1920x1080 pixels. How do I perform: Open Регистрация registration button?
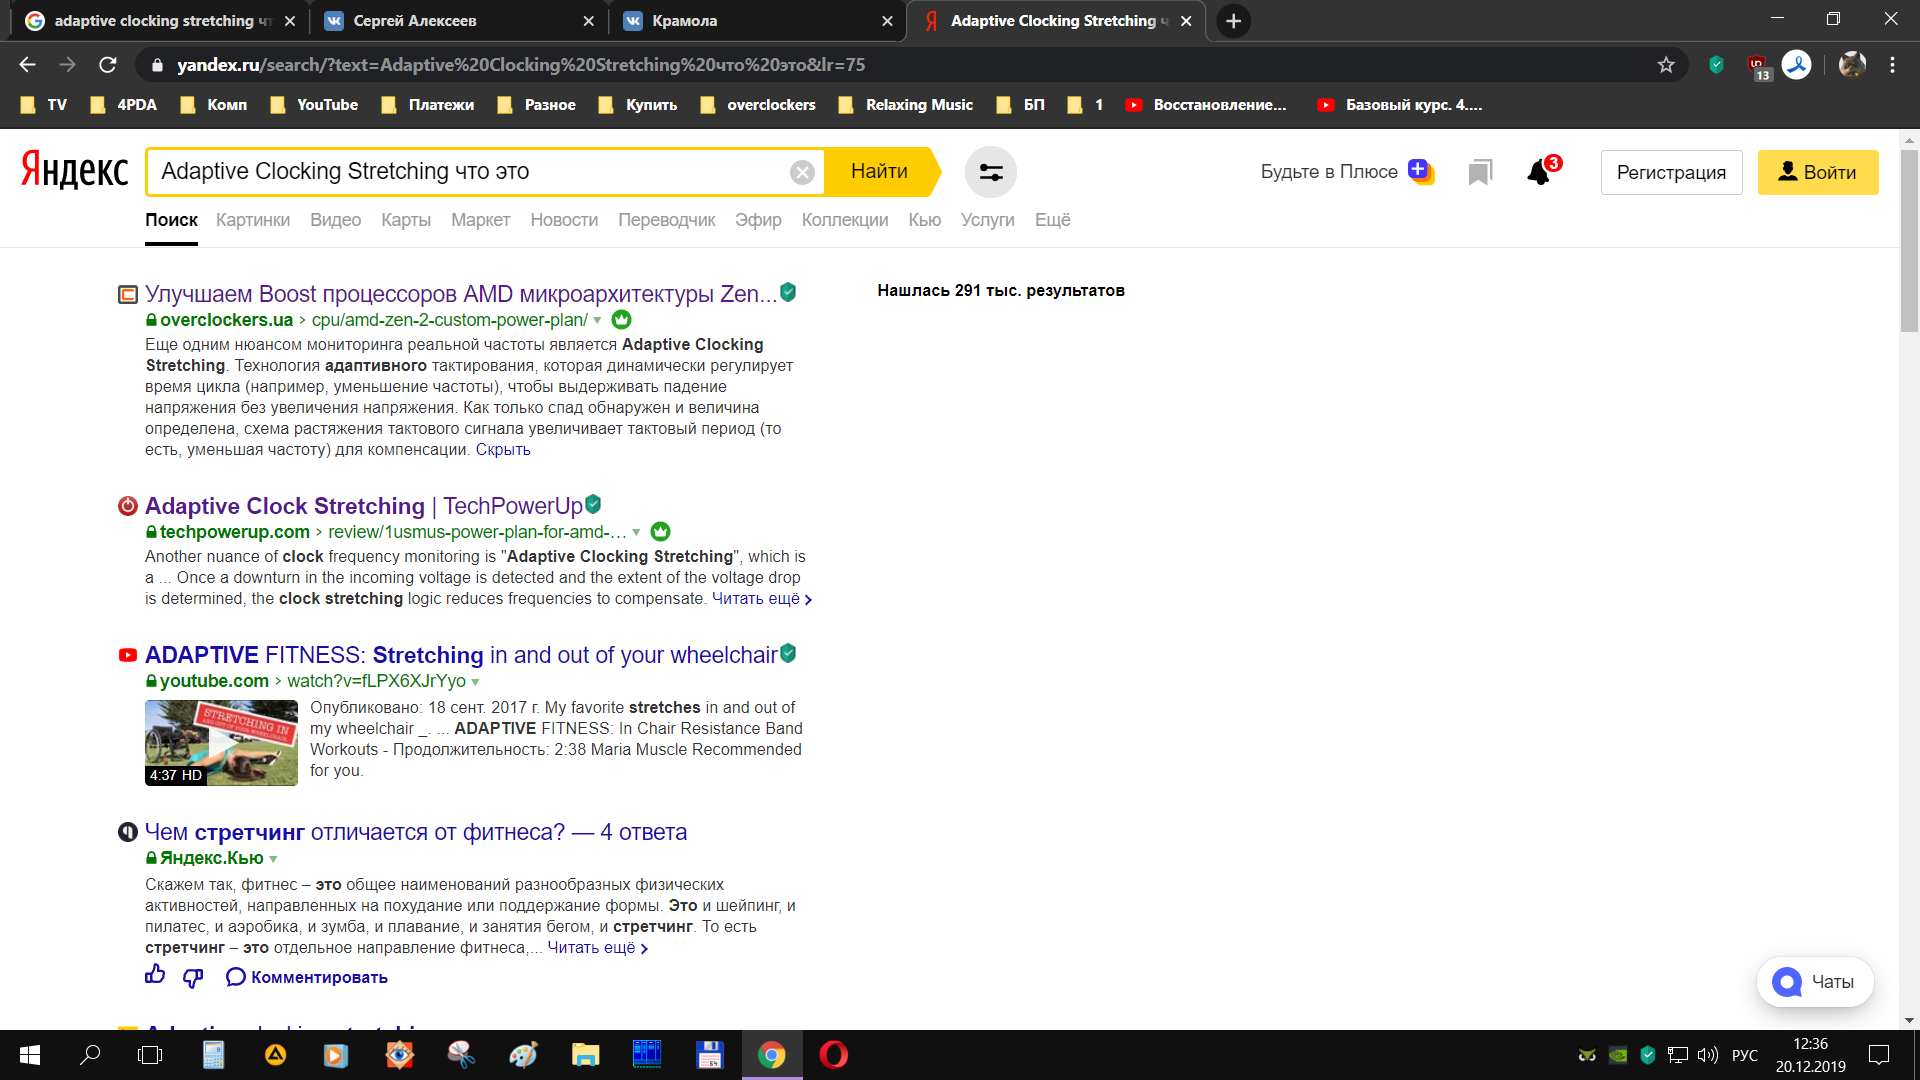(1671, 172)
